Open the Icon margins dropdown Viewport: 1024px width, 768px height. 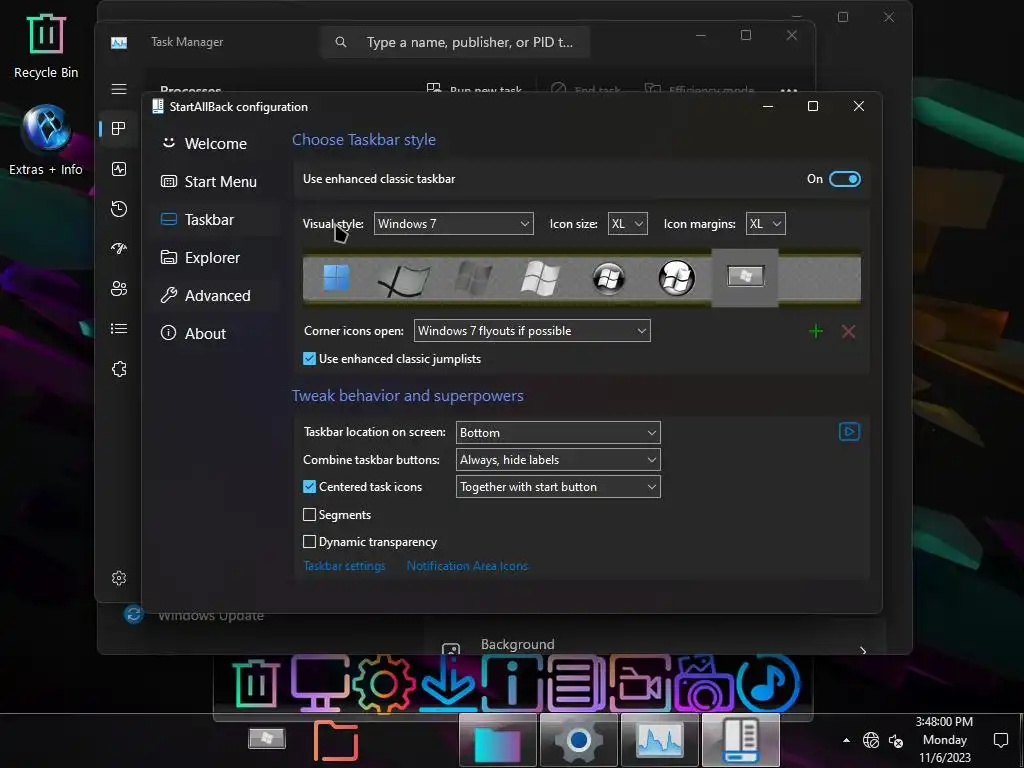pos(765,223)
